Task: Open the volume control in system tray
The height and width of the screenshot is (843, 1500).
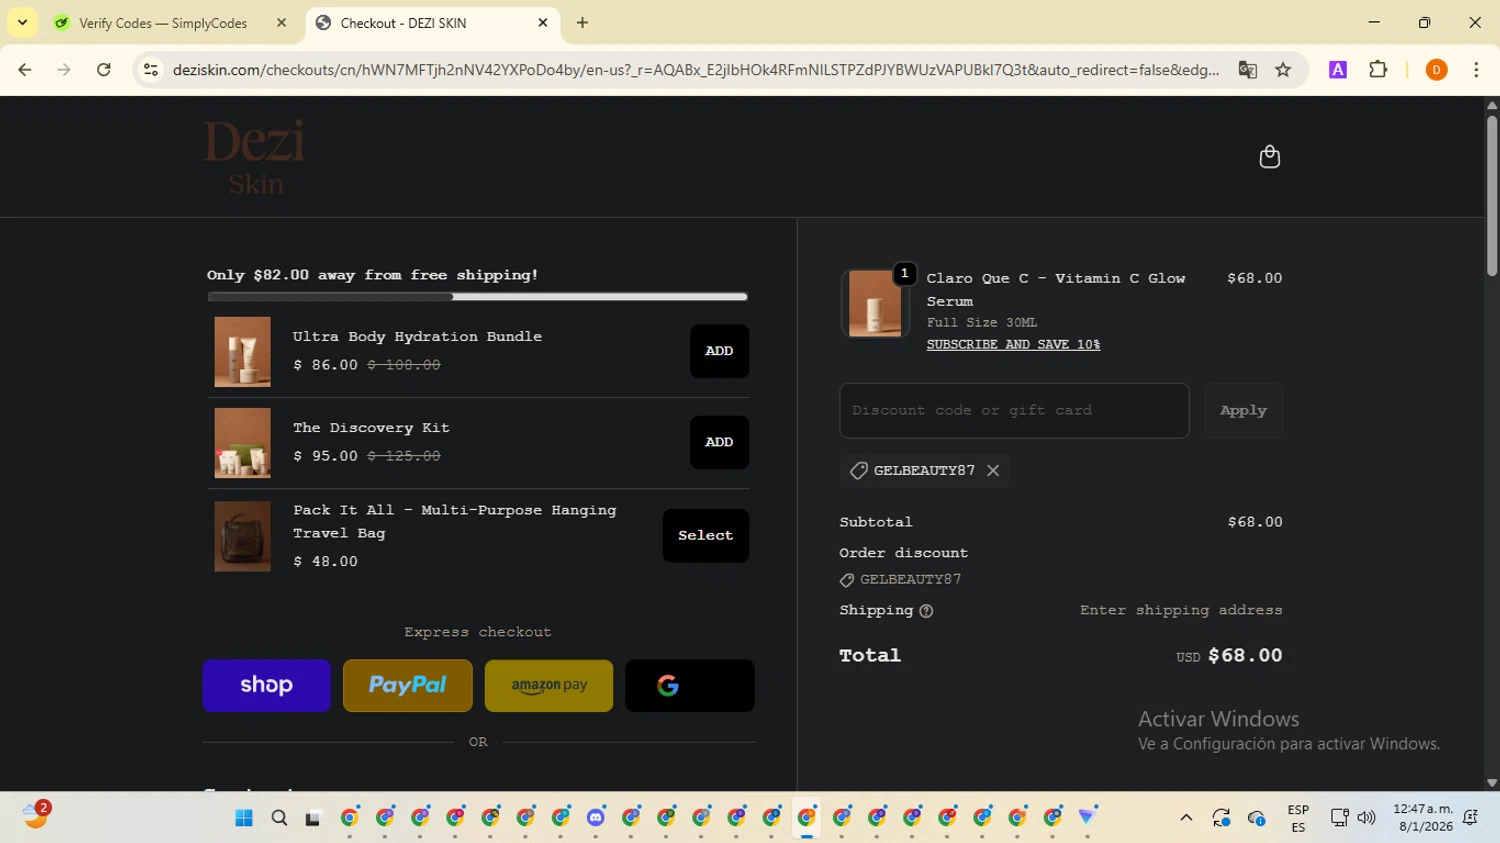Action: [x=1366, y=818]
